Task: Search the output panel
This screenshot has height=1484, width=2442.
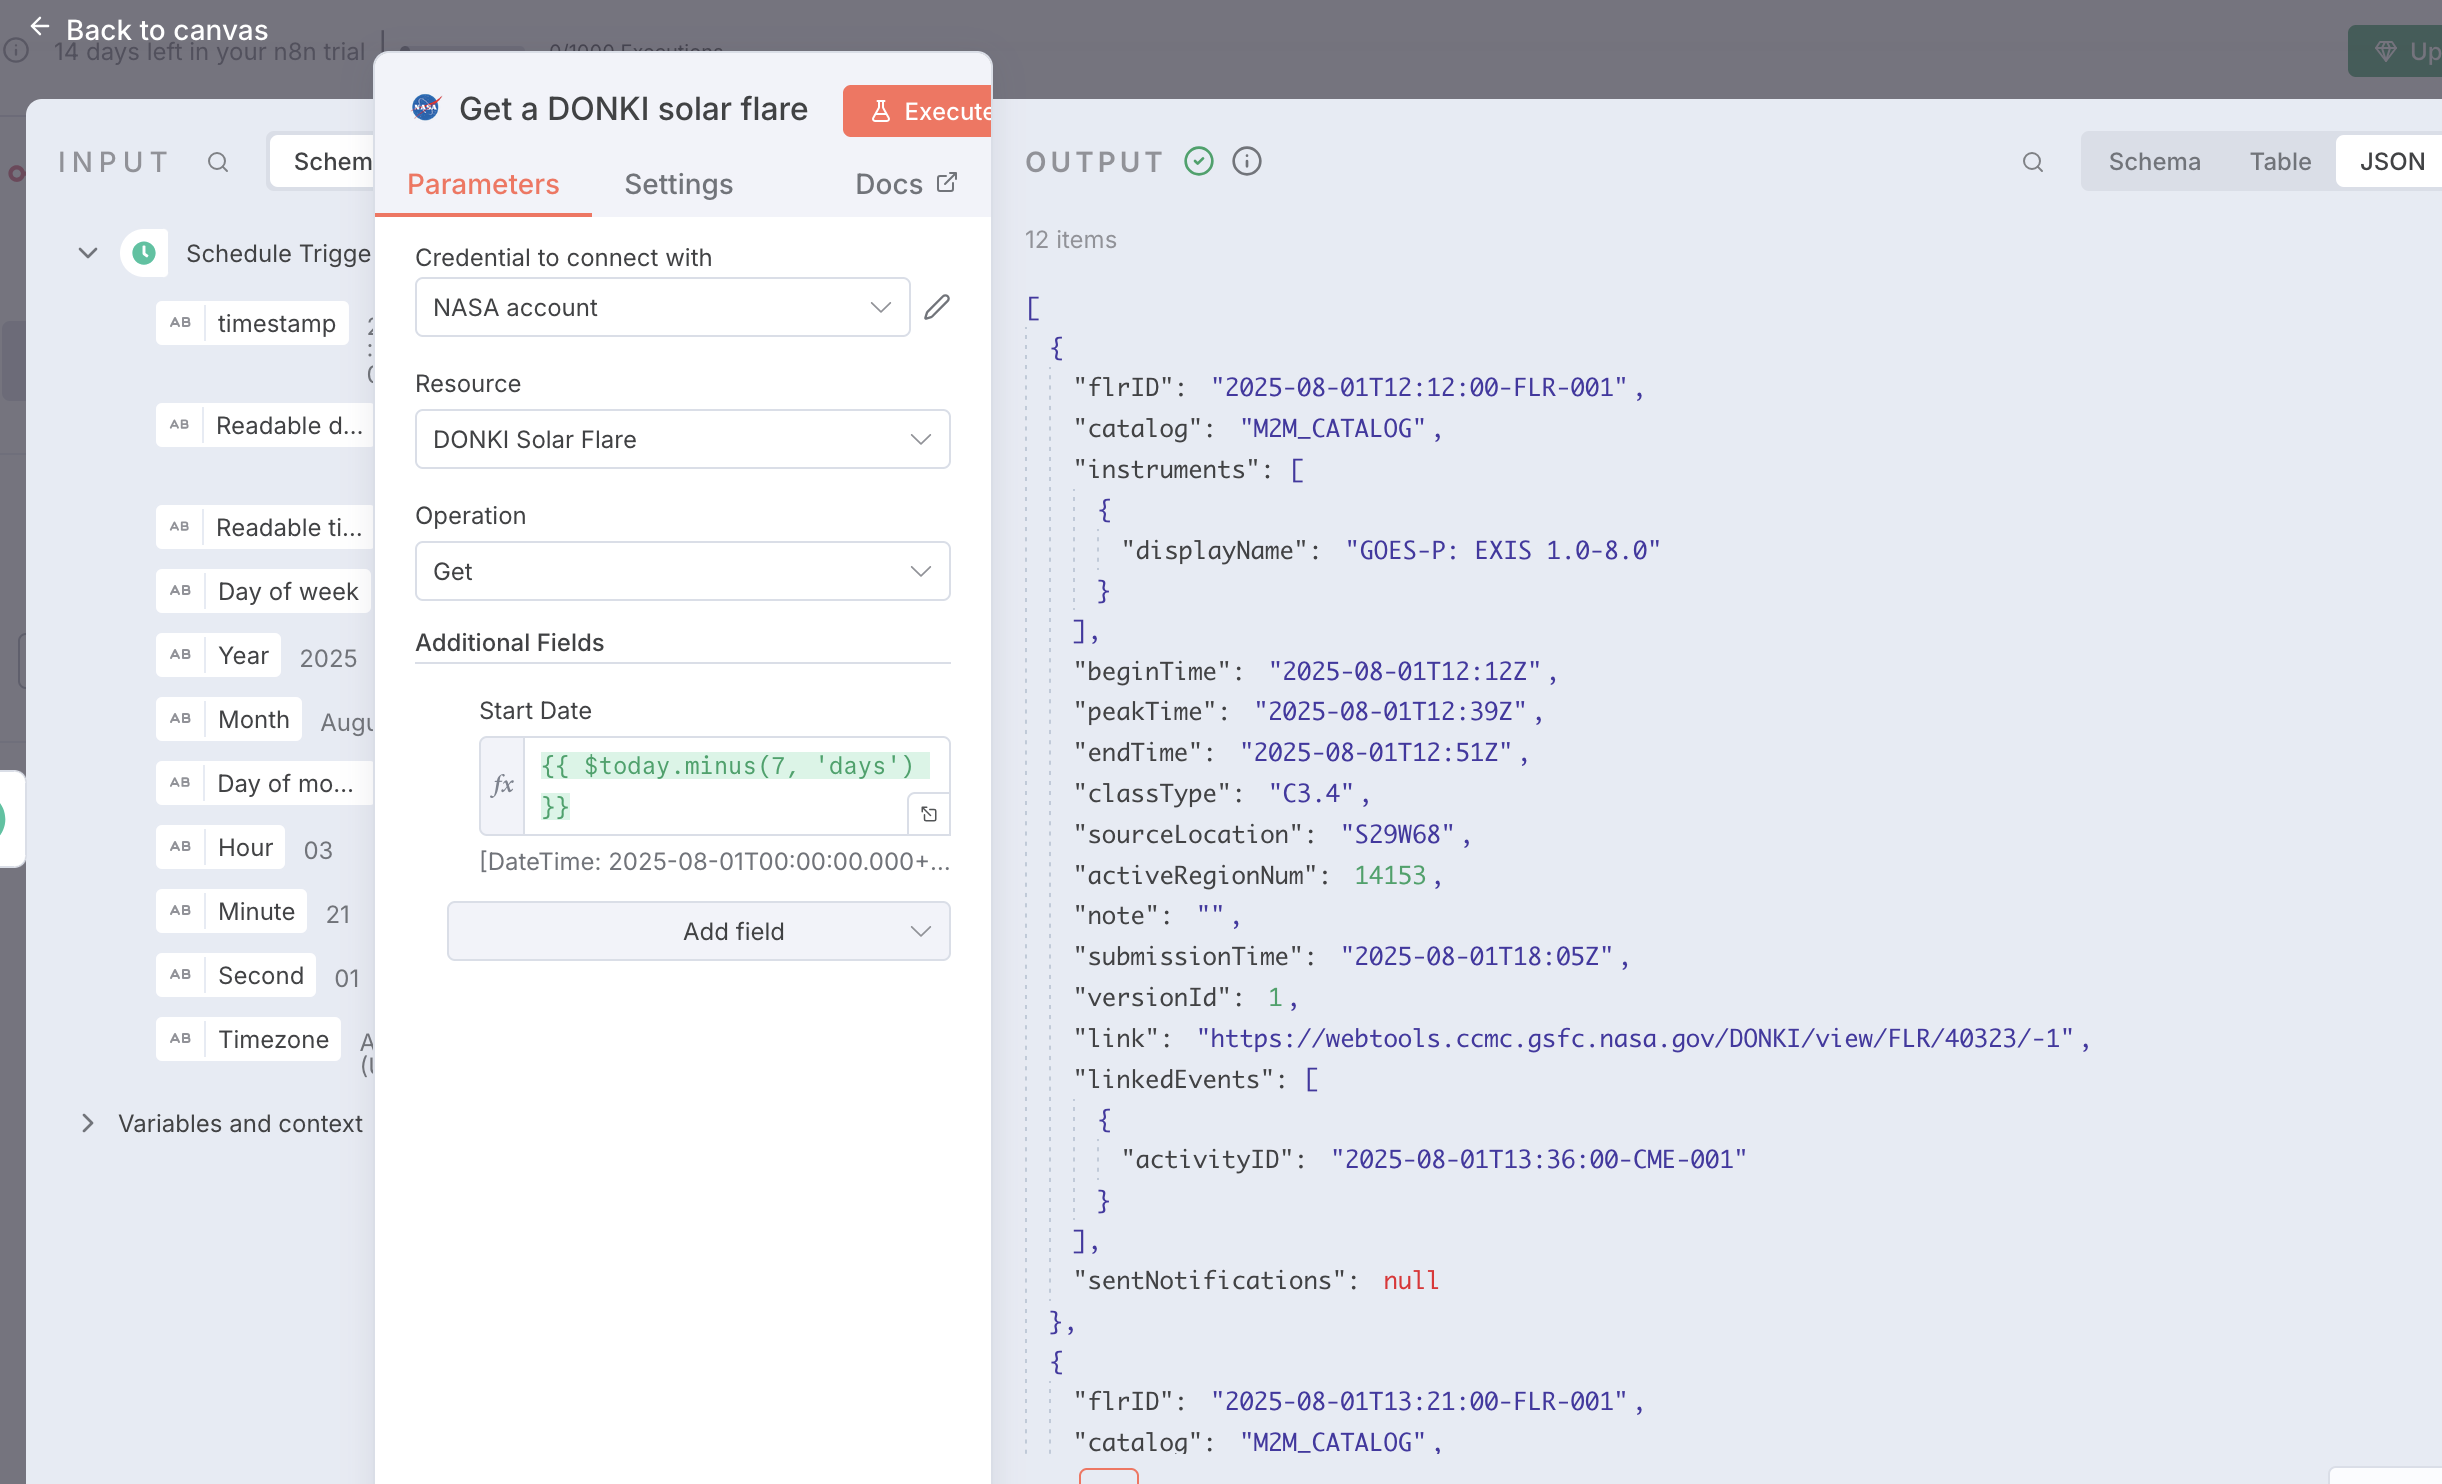Action: click(2032, 162)
